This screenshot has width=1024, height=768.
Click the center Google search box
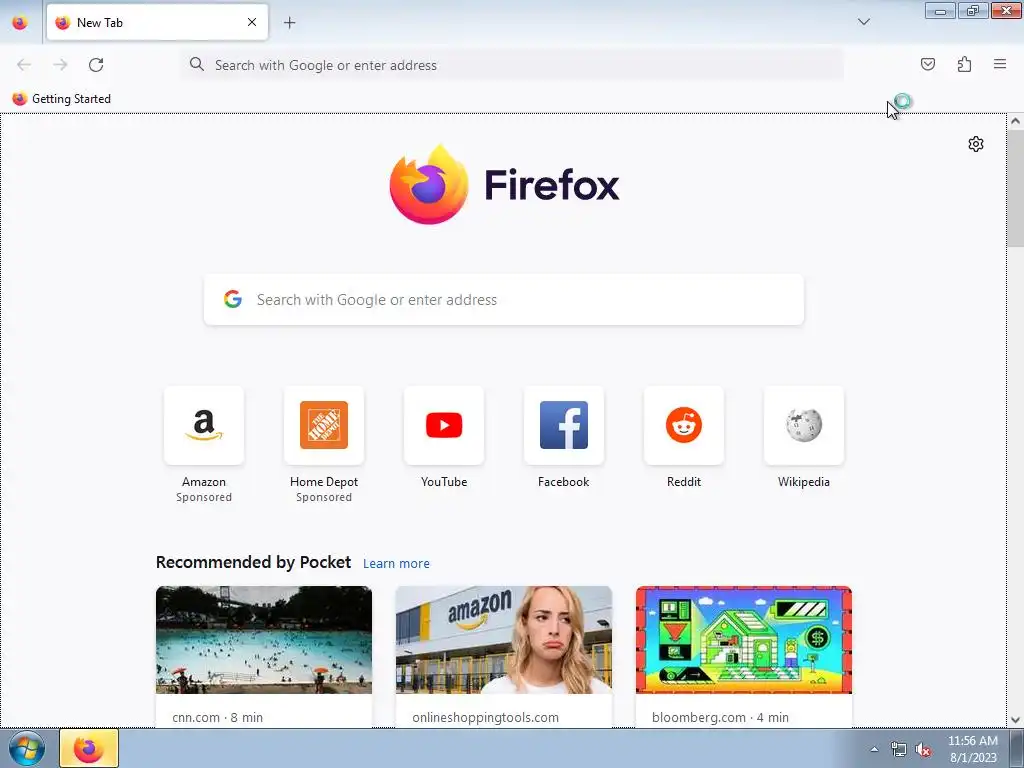(504, 300)
